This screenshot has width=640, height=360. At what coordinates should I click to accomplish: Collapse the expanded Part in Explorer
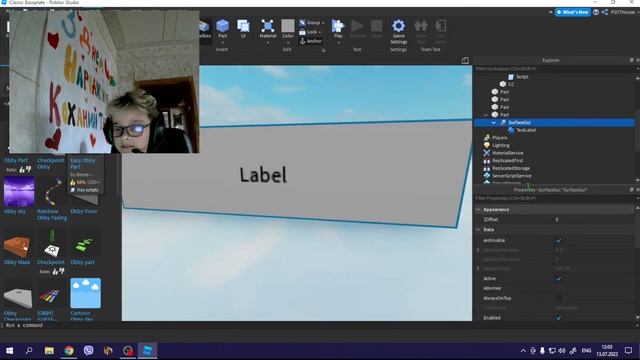point(486,115)
